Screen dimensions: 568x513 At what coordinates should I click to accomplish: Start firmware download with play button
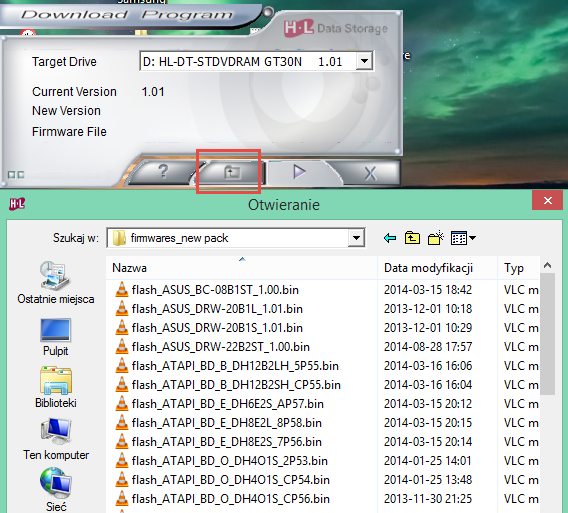[299, 172]
